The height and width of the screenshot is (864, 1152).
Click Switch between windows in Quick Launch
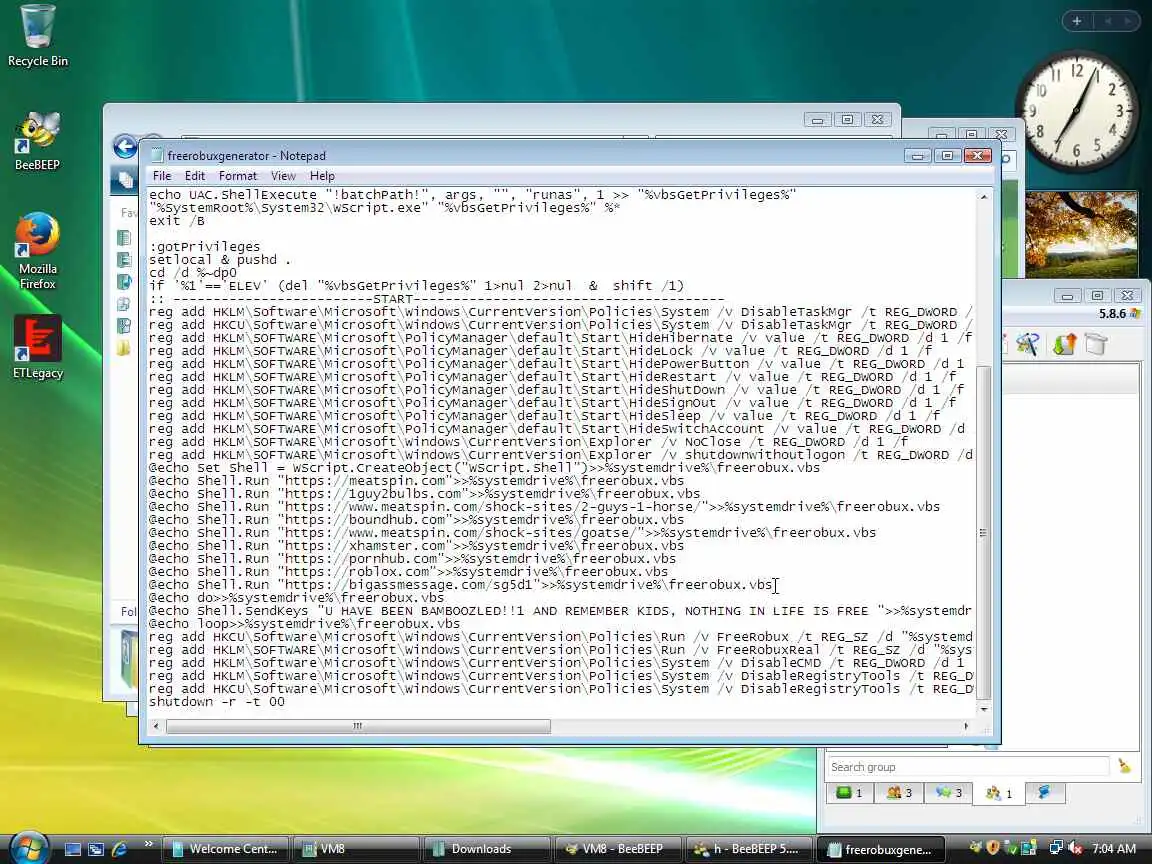click(96, 849)
